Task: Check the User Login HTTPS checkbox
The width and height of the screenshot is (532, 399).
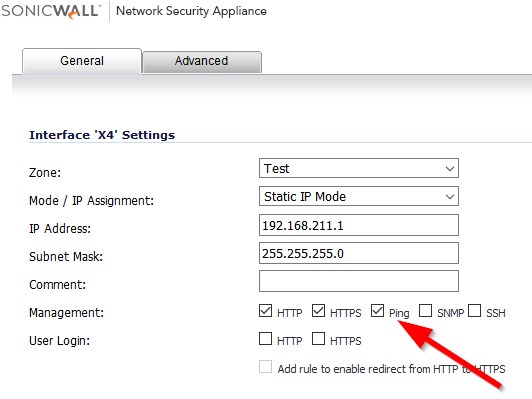Action: pyautogui.click(x=318, y=339)
